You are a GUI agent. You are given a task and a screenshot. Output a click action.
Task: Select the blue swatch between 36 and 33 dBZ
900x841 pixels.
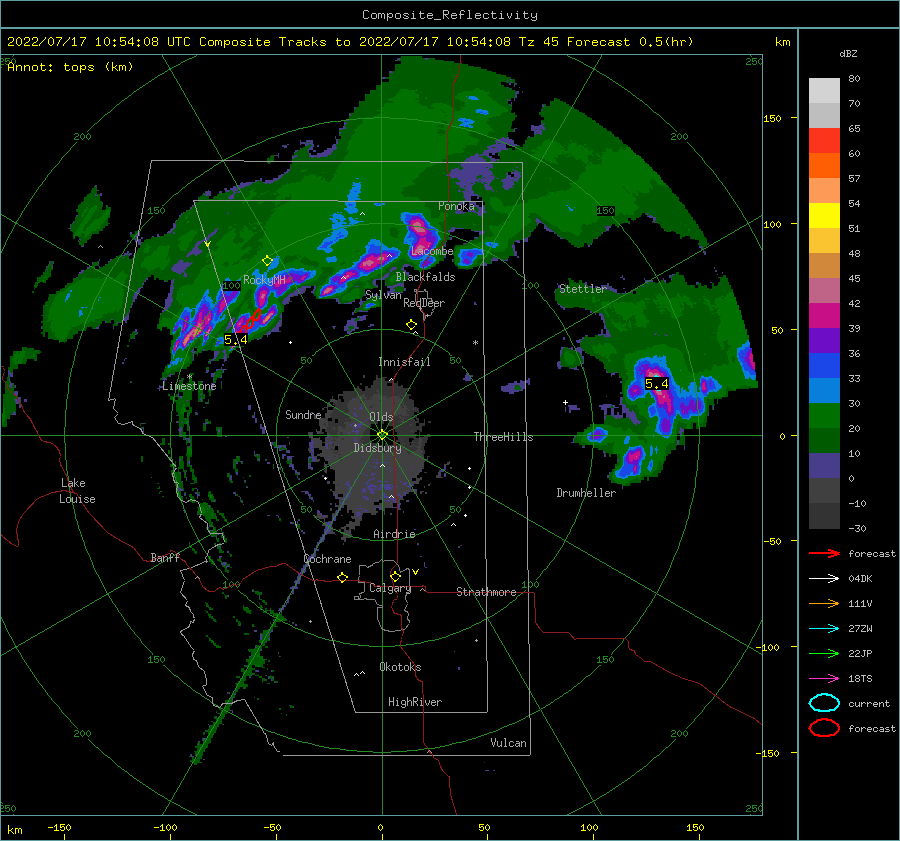click(x=824, y=365)
